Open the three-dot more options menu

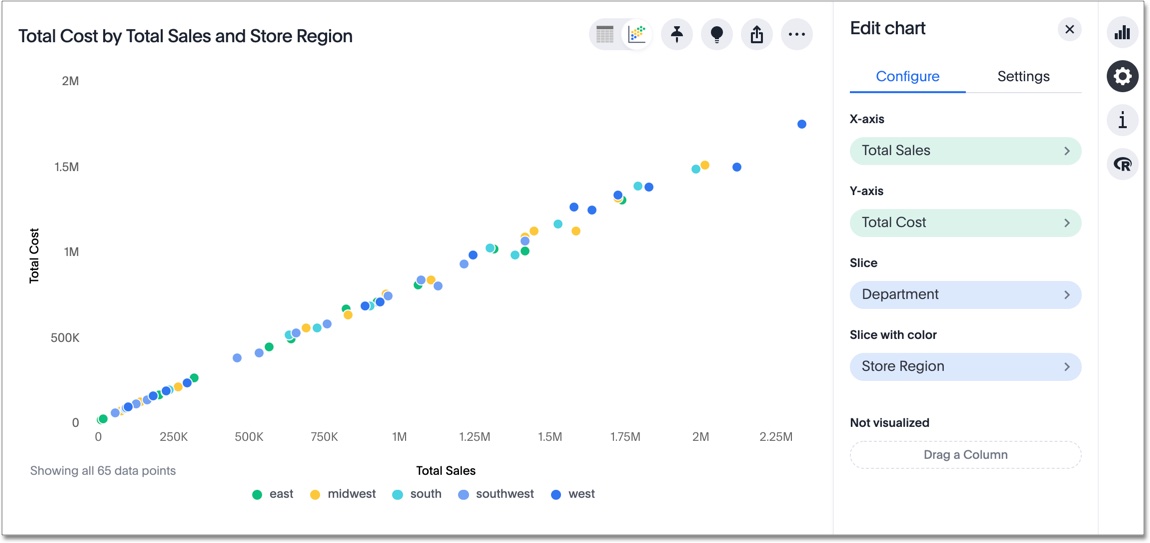[x=796, y=34]
